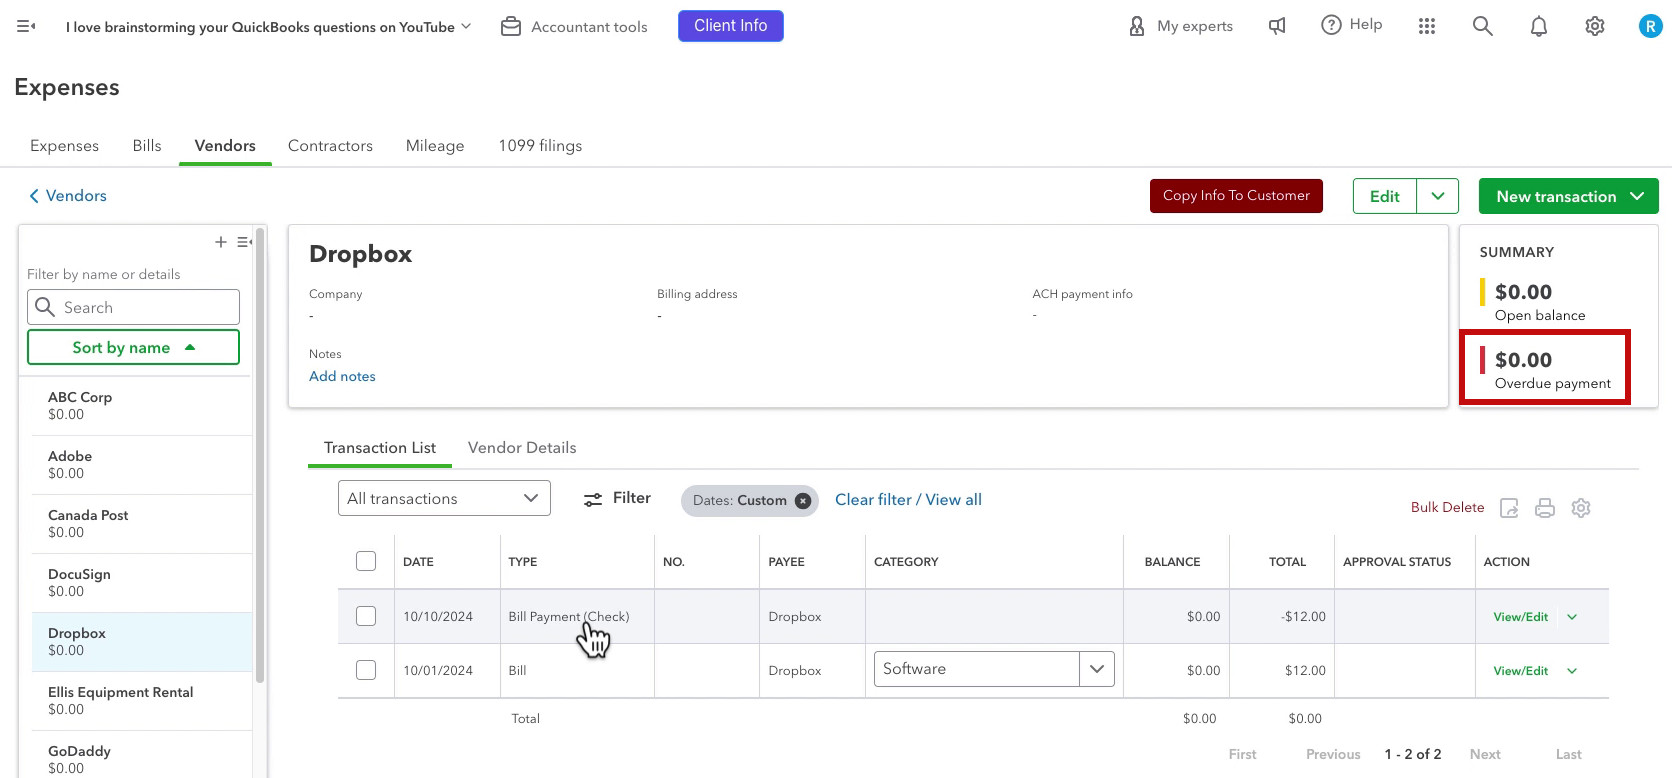Open the notifications bell

tap(1539, 26)
